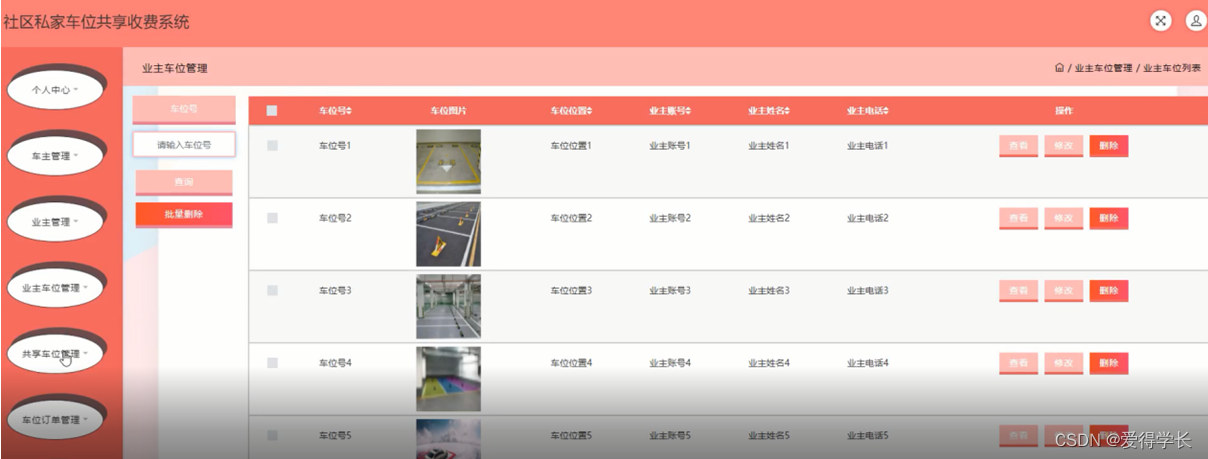
Task: Open the user profile icon in header
Action: [1195, 21]
